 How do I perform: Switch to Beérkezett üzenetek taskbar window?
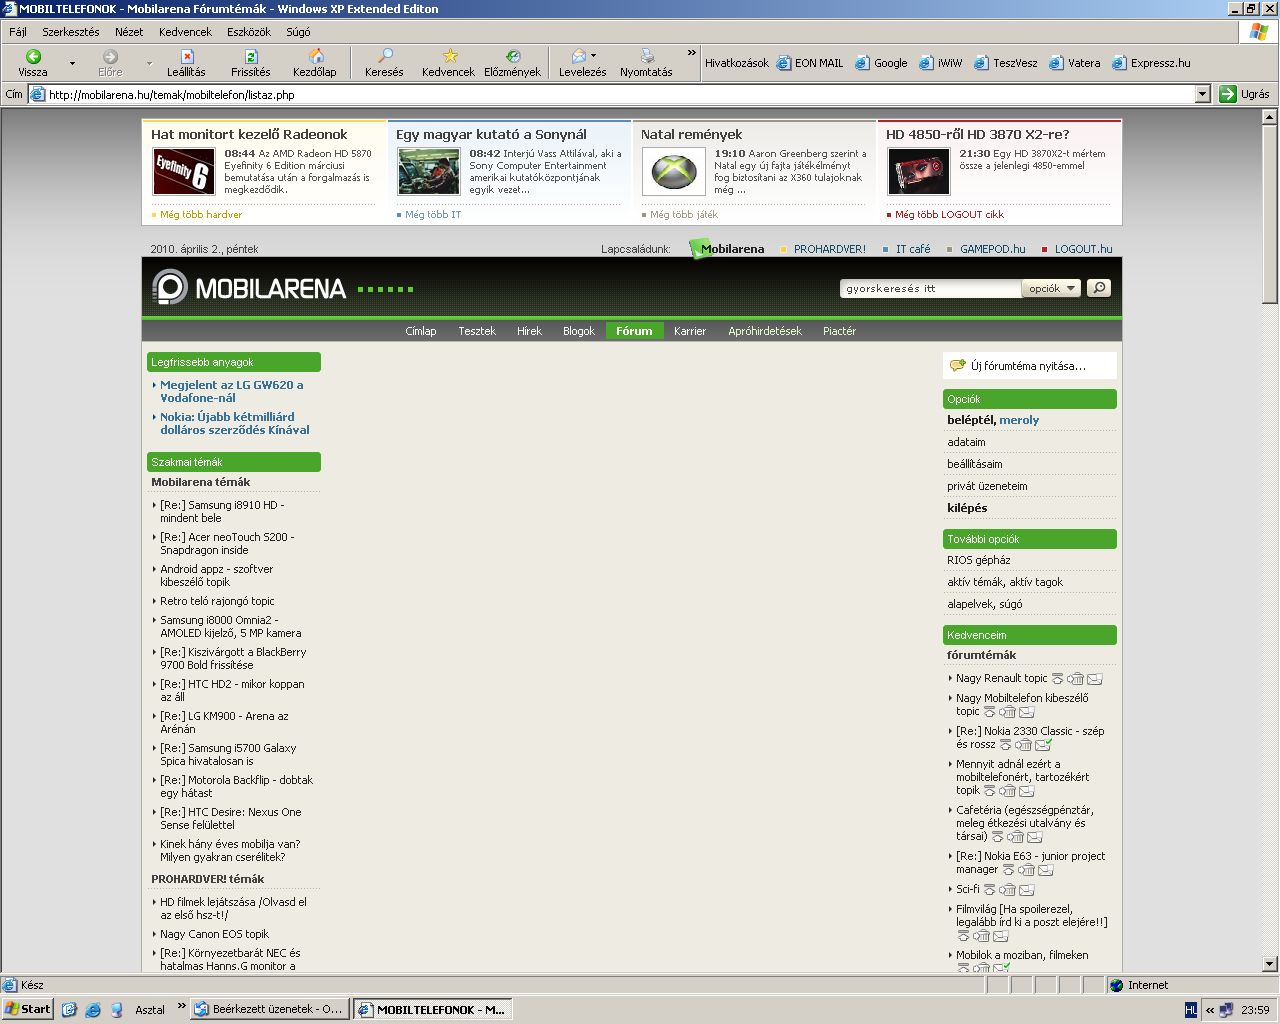pyautogui.click(x=270, y=1010)
